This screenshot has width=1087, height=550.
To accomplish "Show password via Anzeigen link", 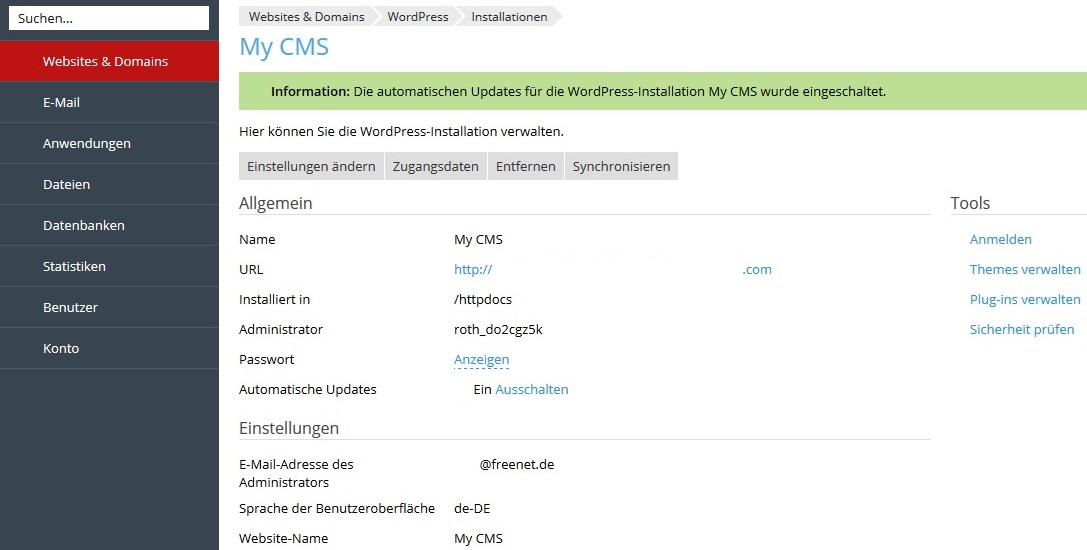I will (482, 359).
